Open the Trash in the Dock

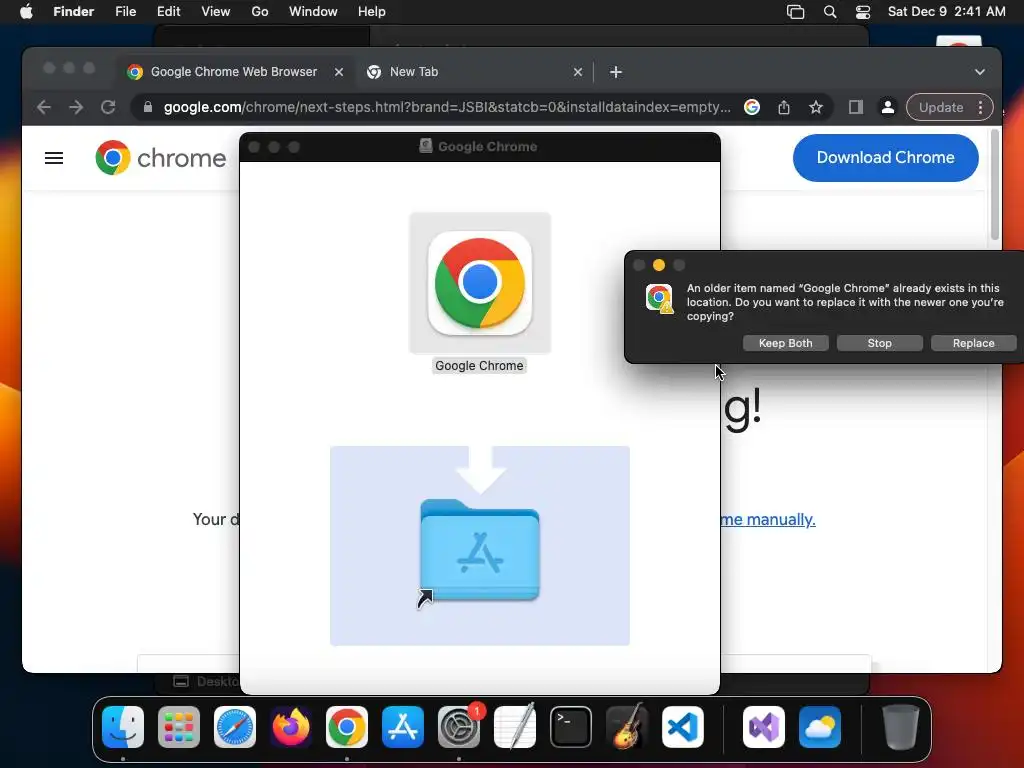pyautogui.click(x=901, y=727)
